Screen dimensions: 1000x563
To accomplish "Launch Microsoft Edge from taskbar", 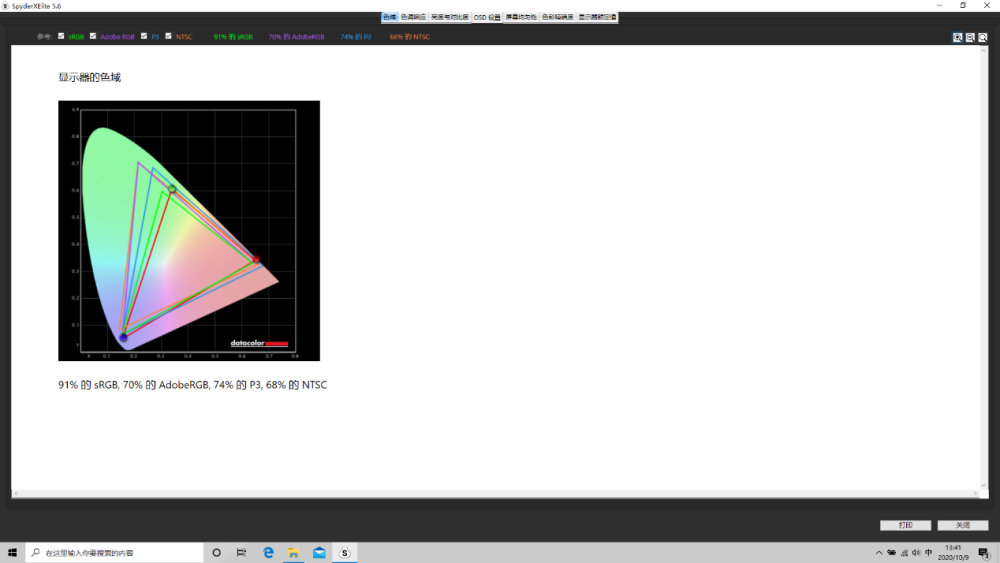I will tap(268, 553).
